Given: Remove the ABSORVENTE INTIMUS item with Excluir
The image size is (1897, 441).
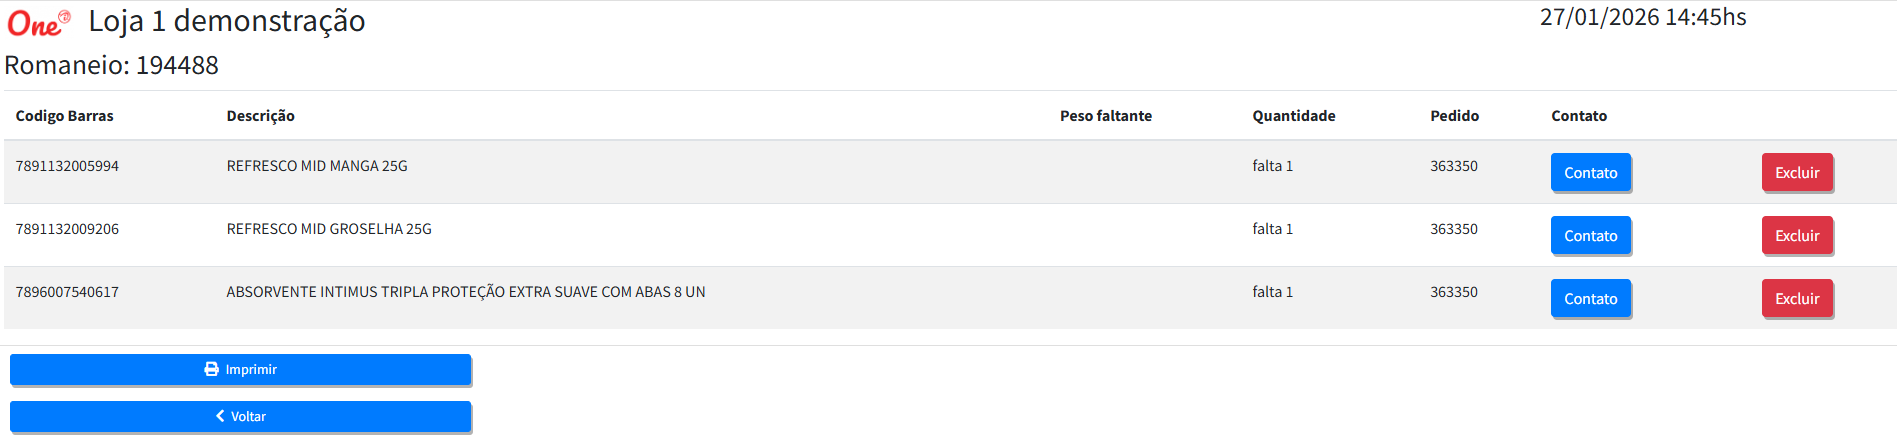Looking at the screenshot, I should 1796,299.
